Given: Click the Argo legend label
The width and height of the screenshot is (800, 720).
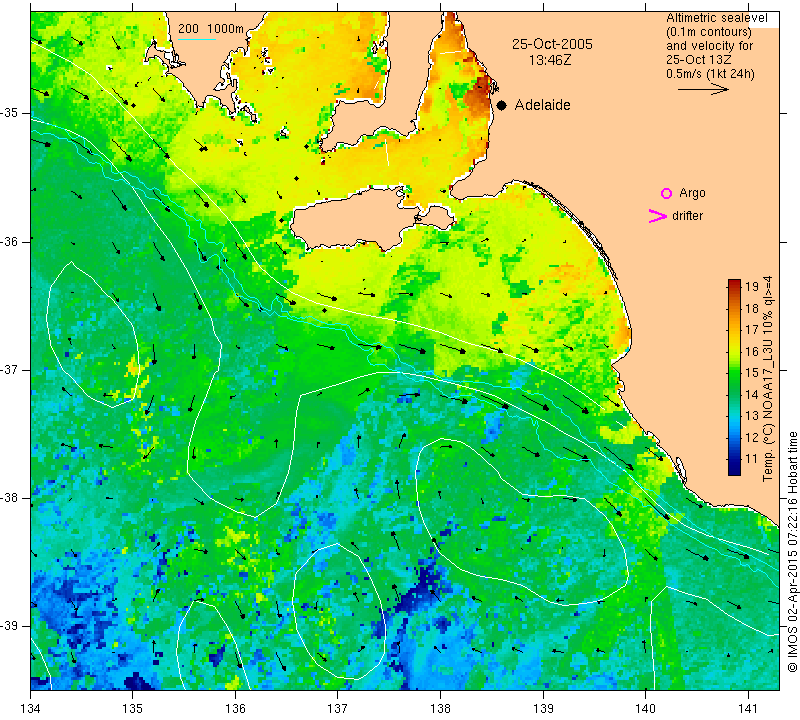Looking at the screenshot, I should pyautogui.click(x=692, y=193).
